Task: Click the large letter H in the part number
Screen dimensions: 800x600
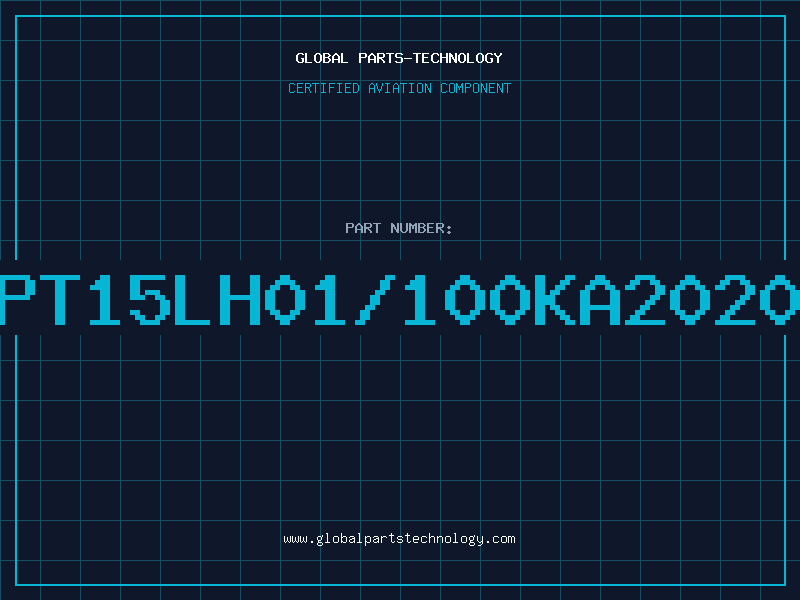Action: 240,300
